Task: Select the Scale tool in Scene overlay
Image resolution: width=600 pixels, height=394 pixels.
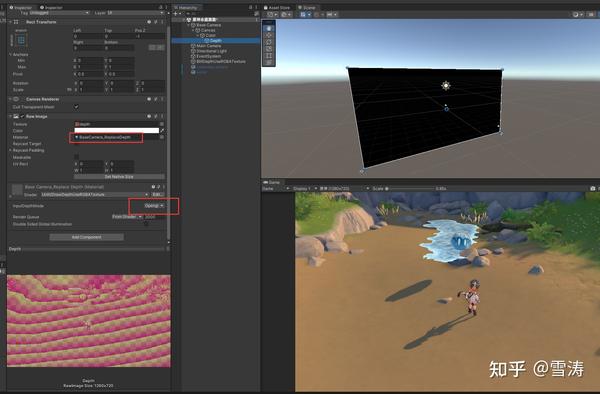Action: [269, 49]
